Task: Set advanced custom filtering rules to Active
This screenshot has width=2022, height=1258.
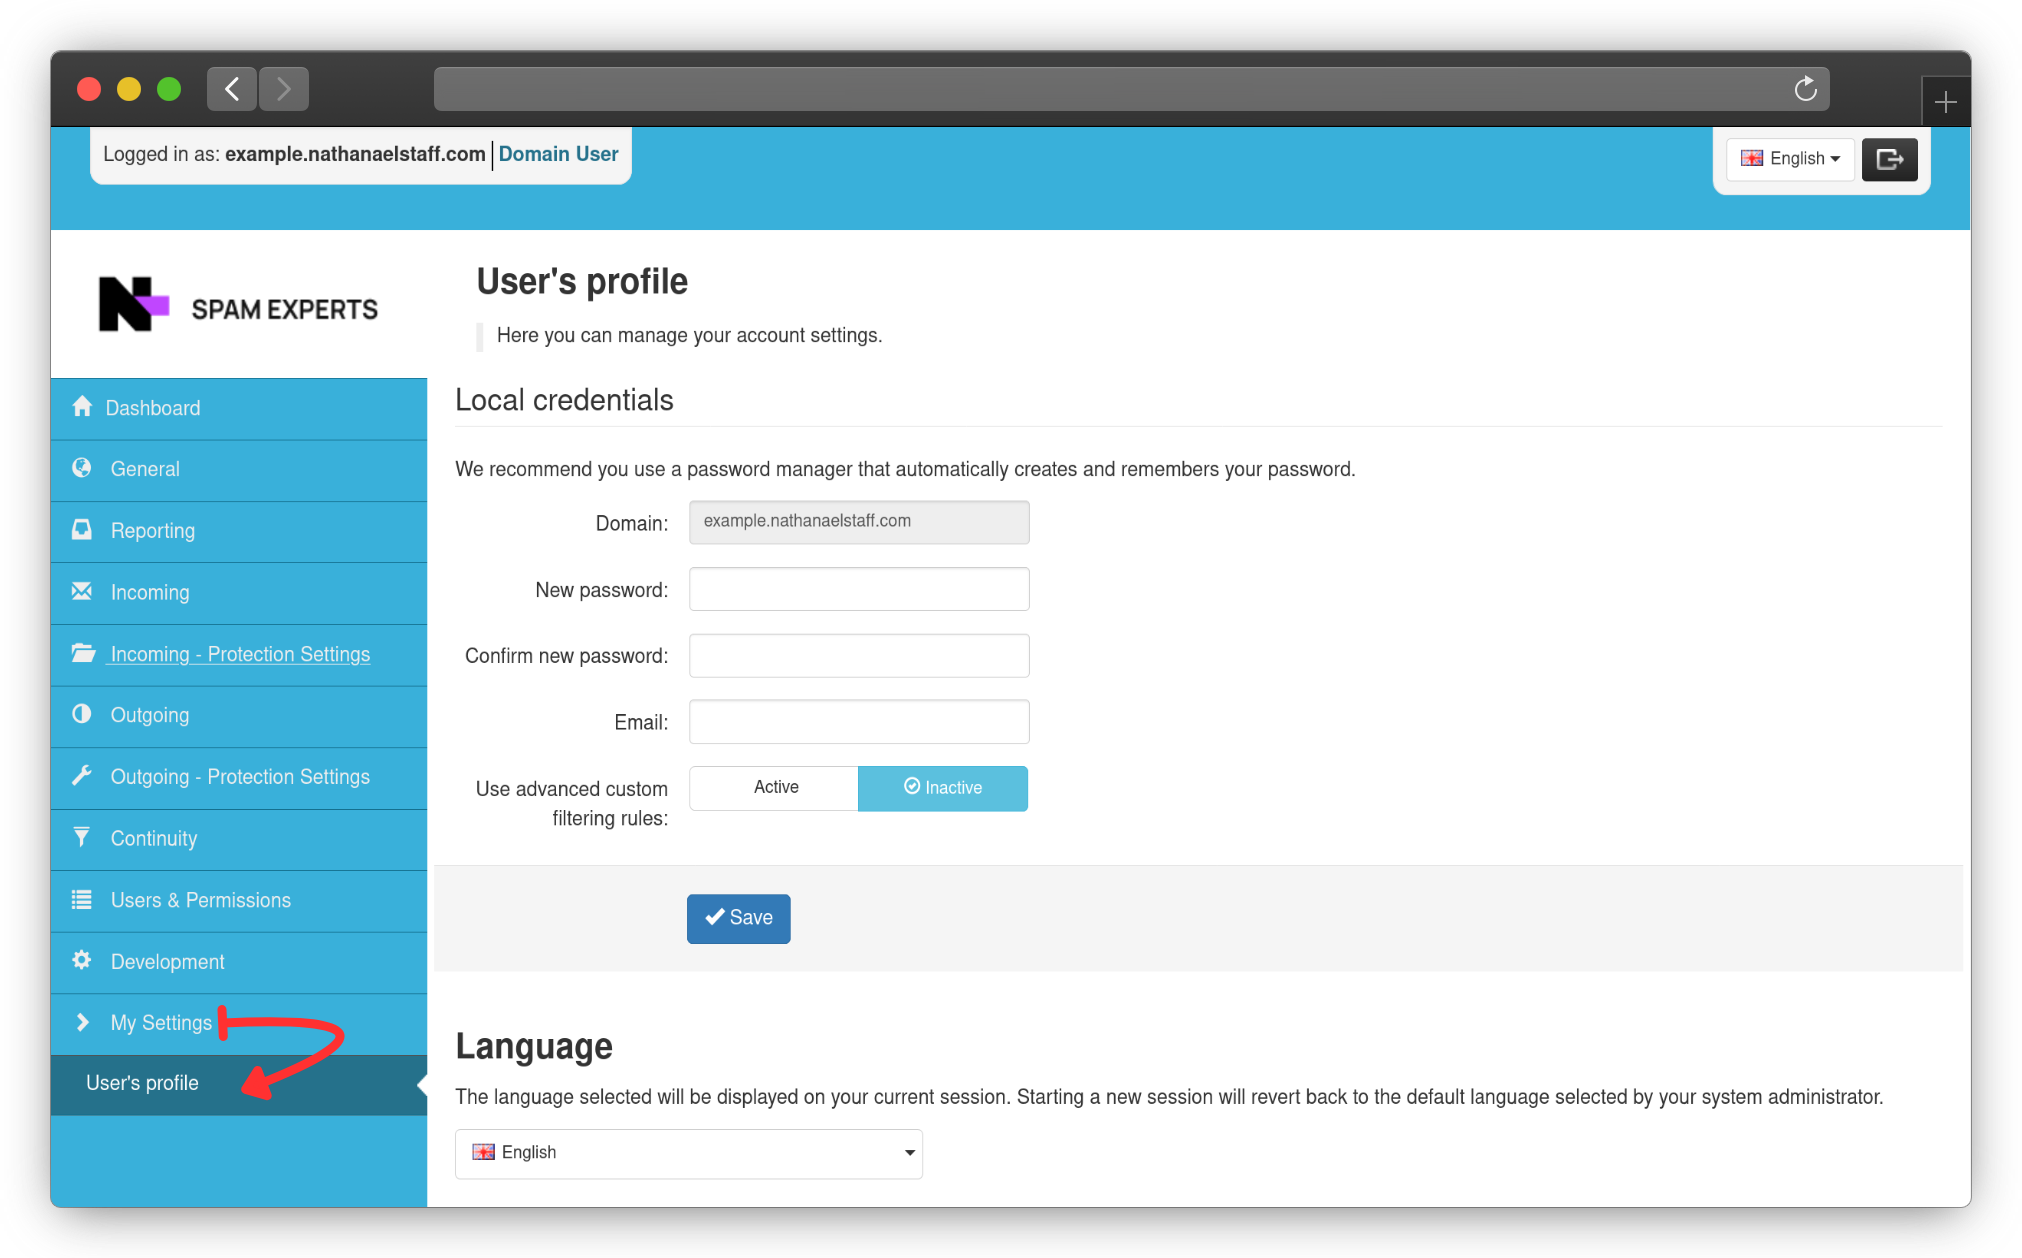Action: coord(774,788)
